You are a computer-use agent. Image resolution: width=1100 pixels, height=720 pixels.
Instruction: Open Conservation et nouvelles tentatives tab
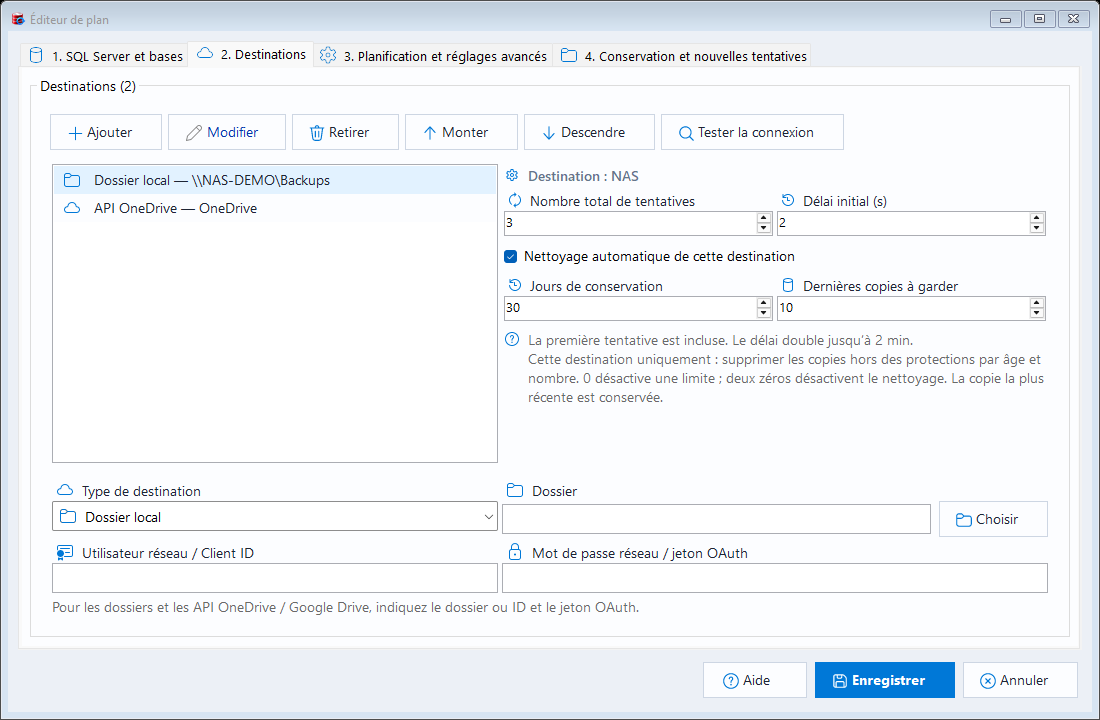point(684,56)
